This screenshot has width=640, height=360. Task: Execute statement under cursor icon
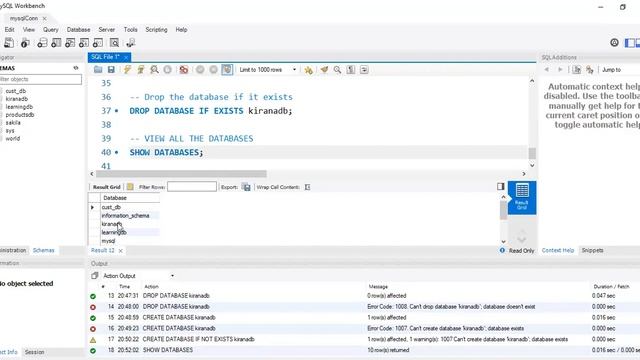tap(141, 70)
